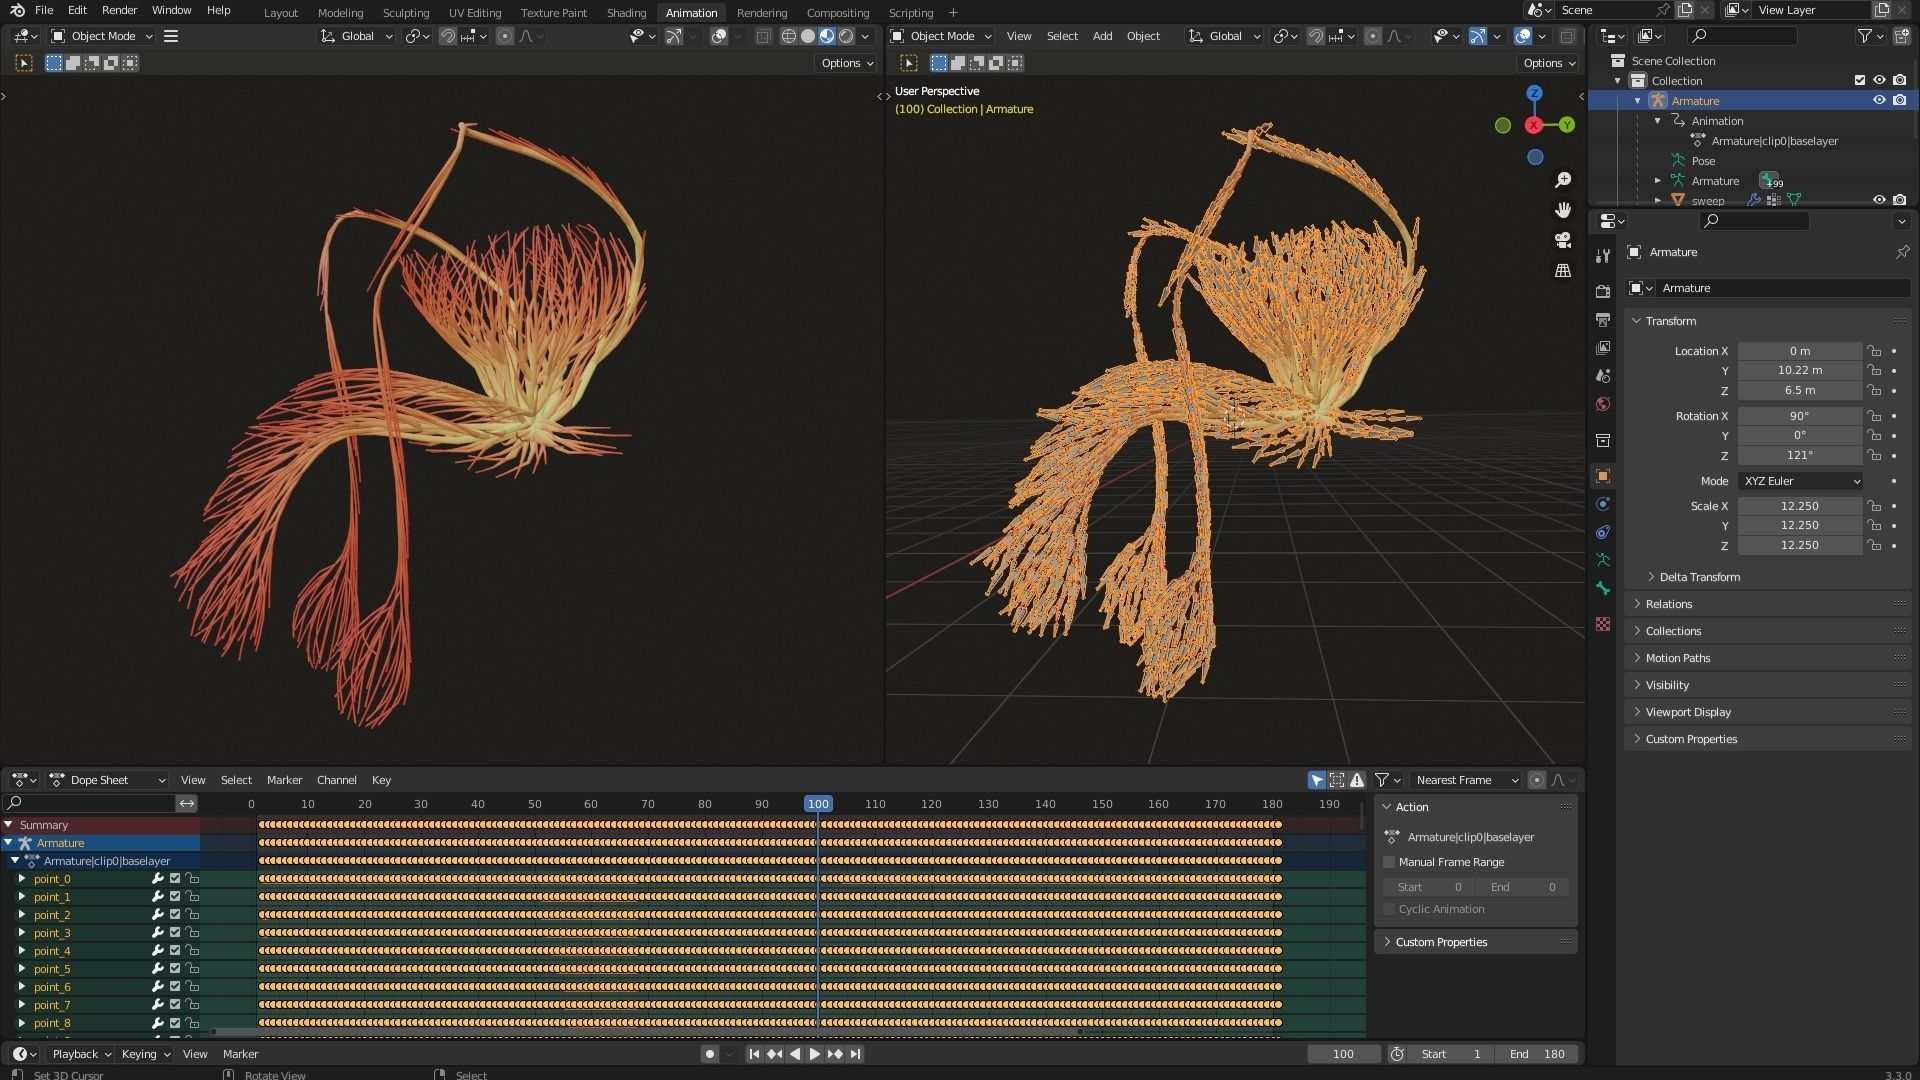Expand the Motion Paths panel
The width and height of the screenshot is (1920, 1080).
(1768, 658)
